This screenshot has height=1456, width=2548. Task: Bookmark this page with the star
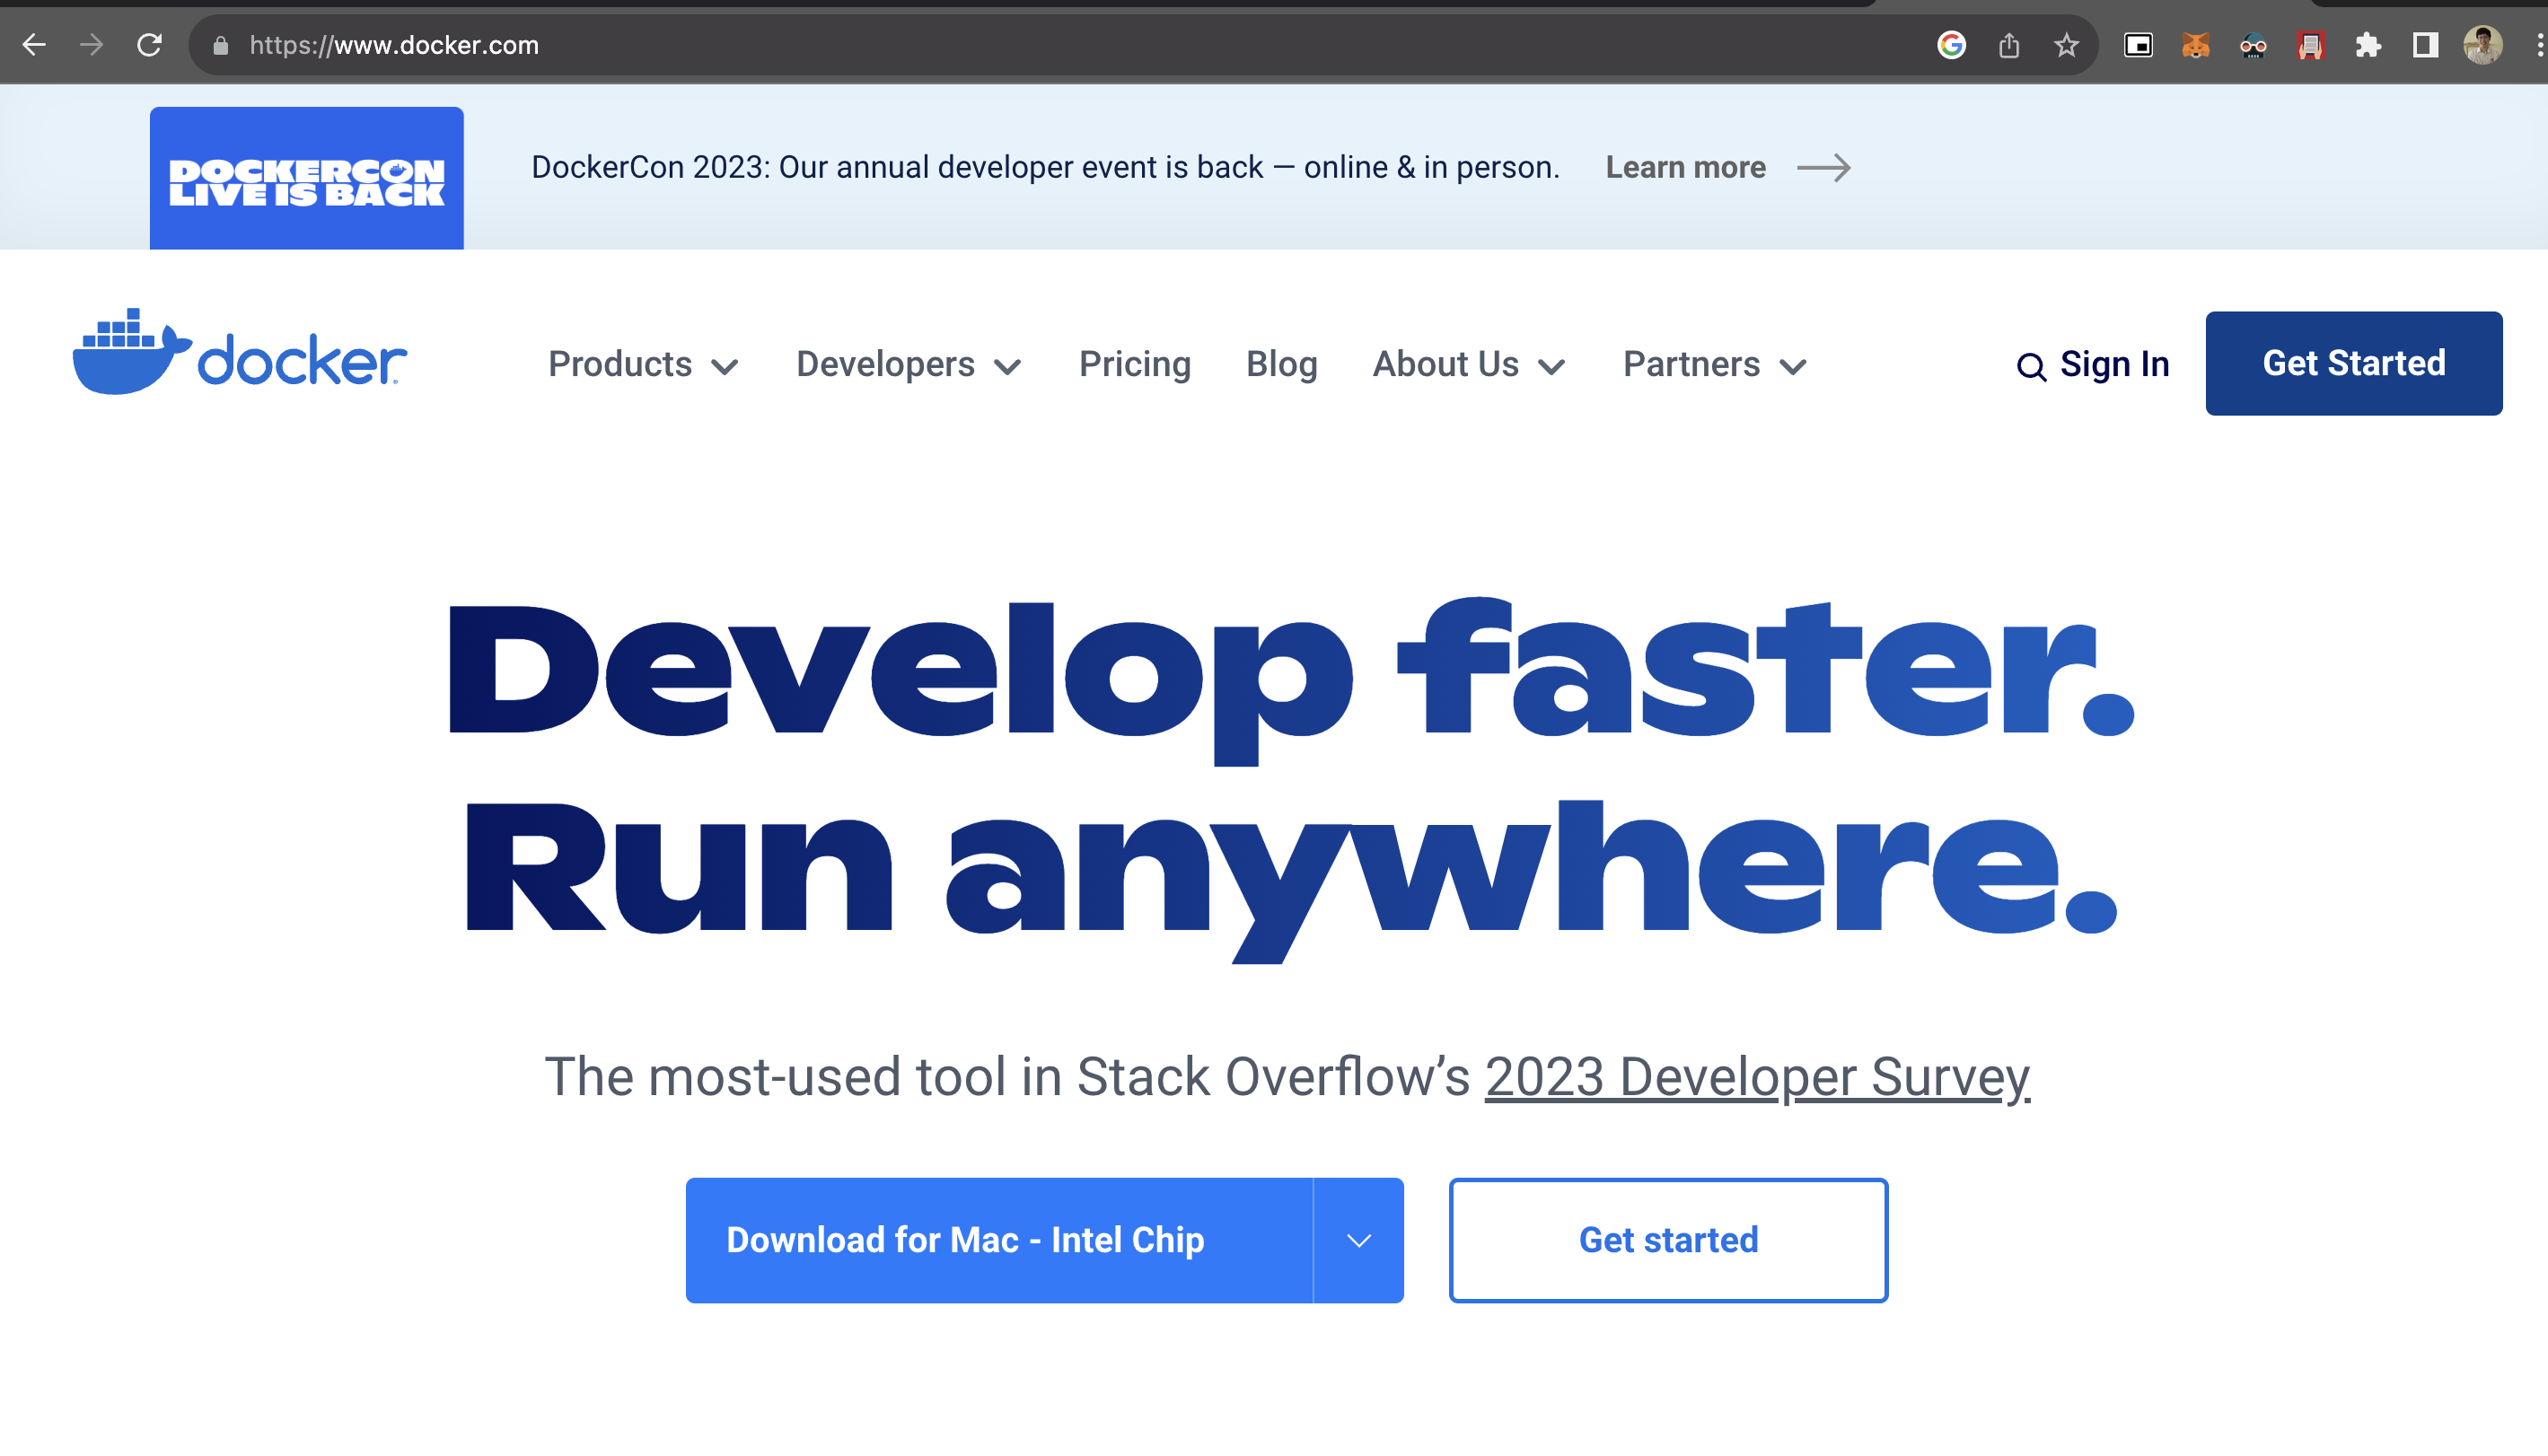[x=2066, y=45]
